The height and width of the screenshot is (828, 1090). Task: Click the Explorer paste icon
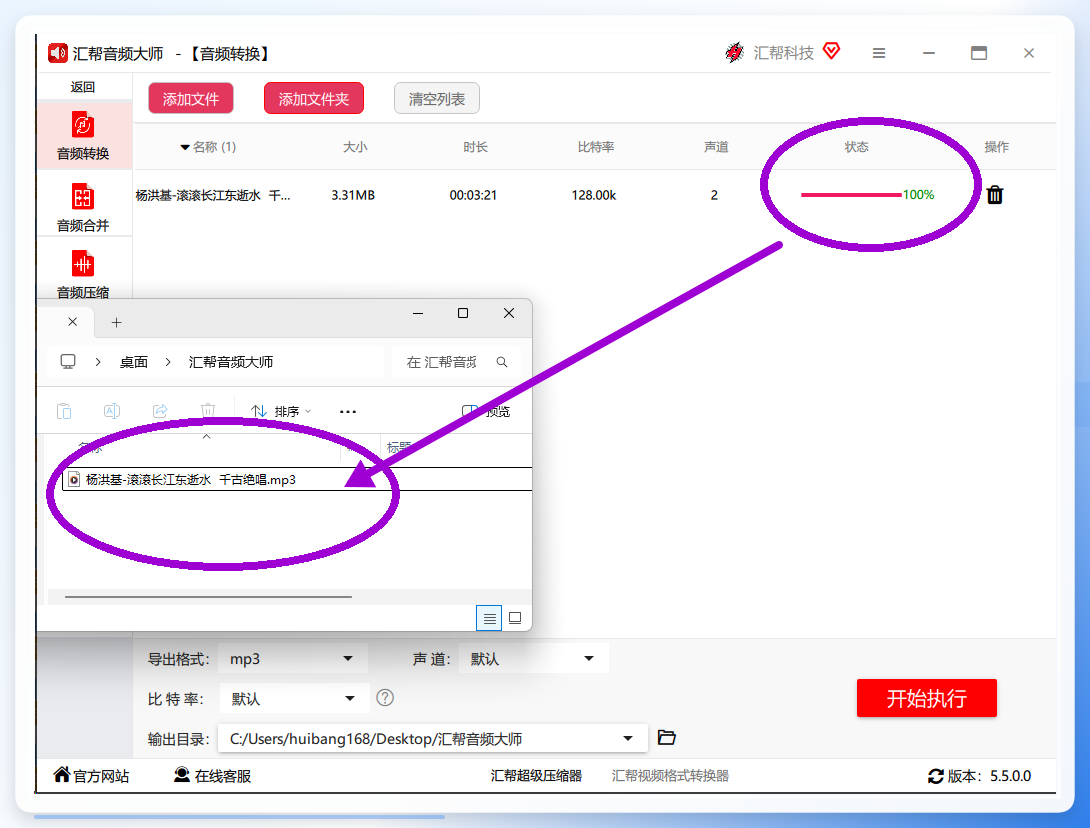coord(64,411)
